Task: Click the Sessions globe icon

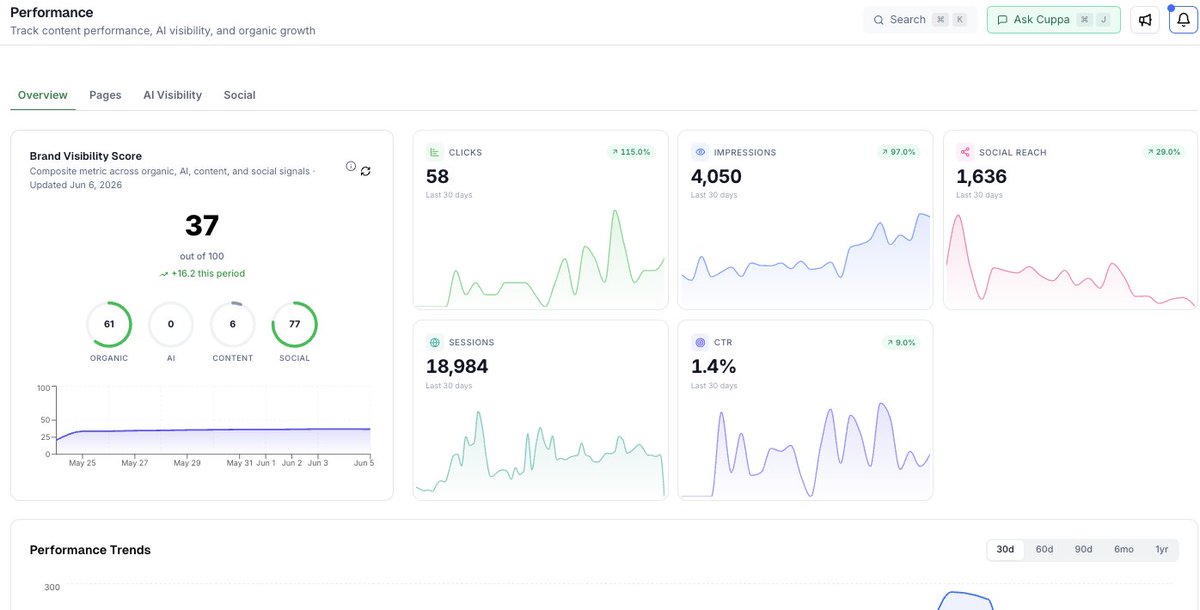Action: pos(435,342)
